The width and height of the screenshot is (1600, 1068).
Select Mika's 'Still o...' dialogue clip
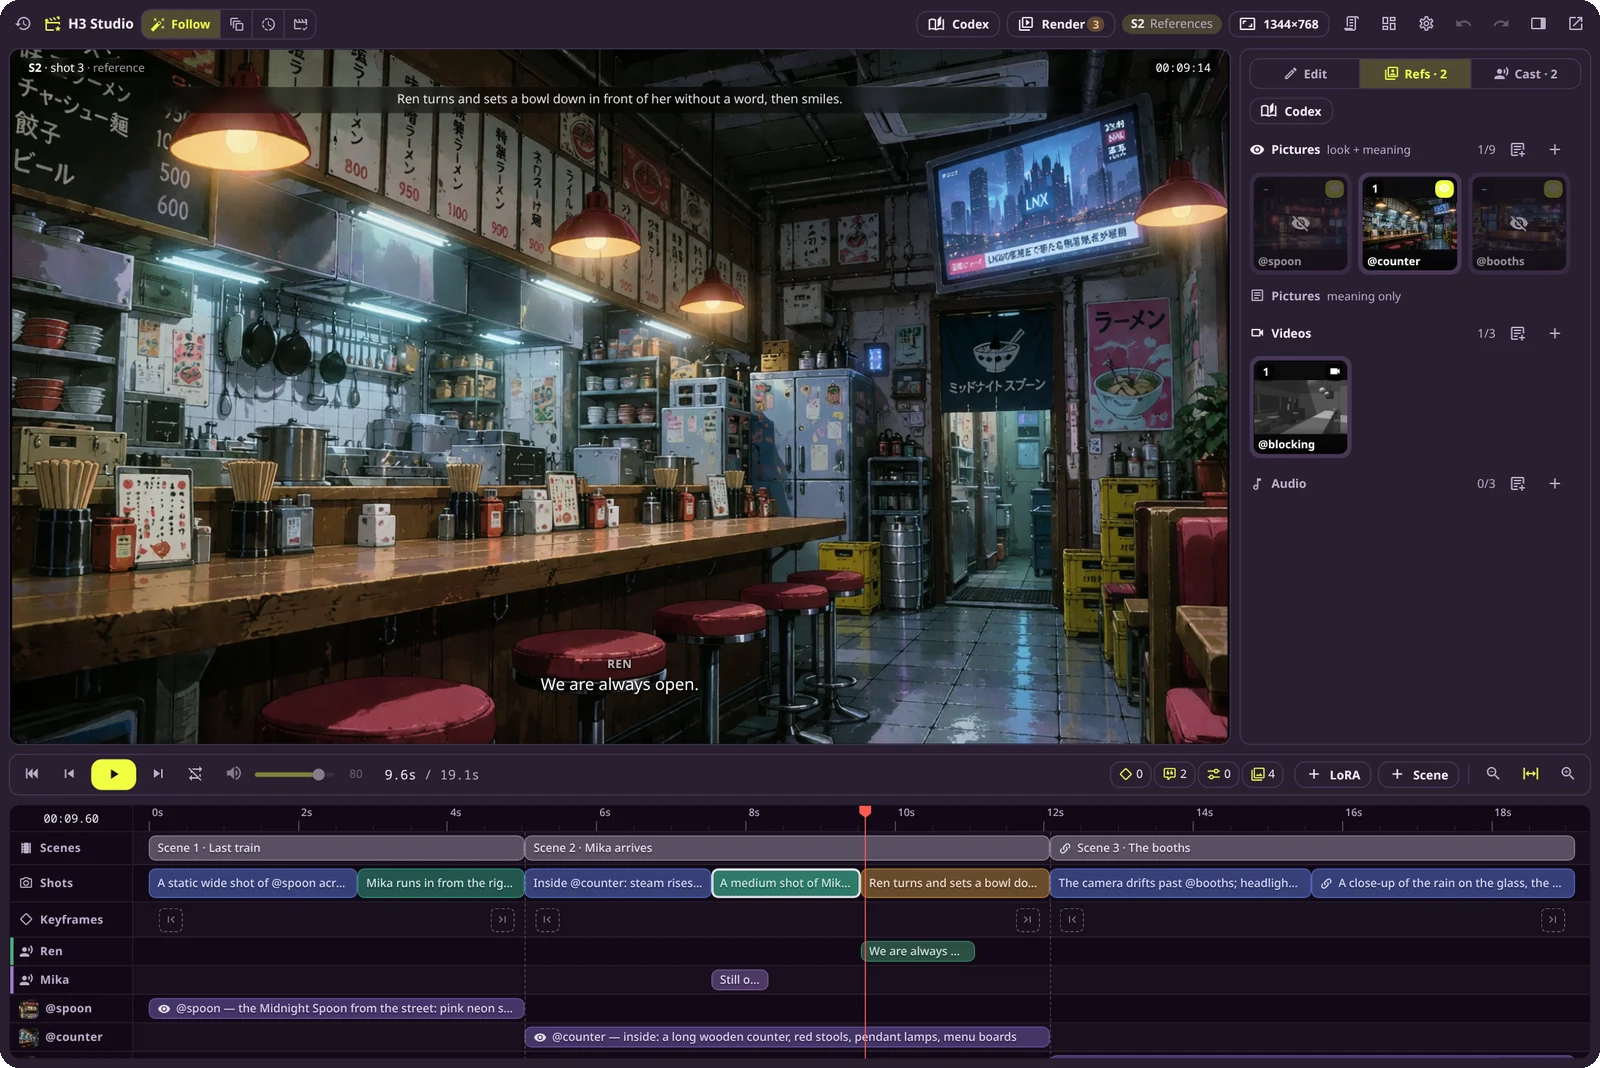point(740,980)
